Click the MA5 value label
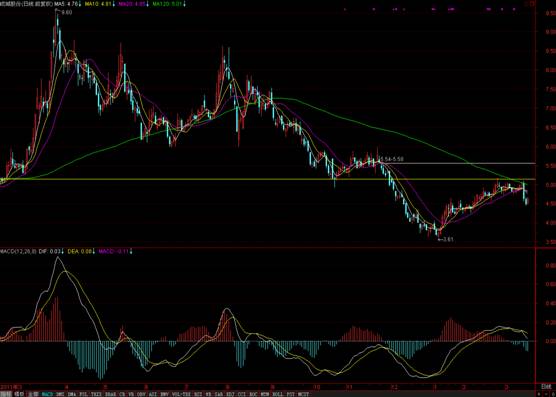Viewport: 556px width, 397px height. tap(67, 4)
